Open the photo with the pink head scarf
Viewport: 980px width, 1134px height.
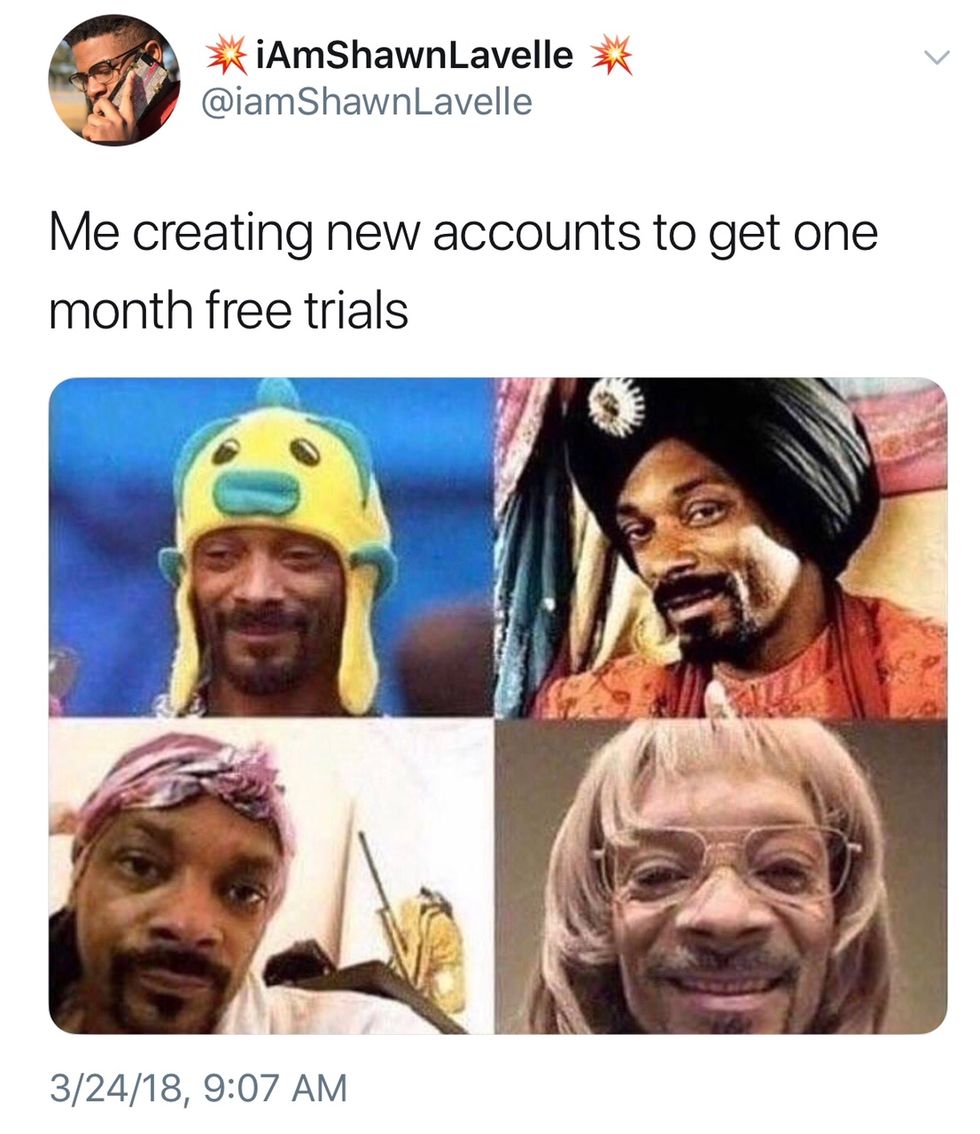coord(270,877)
